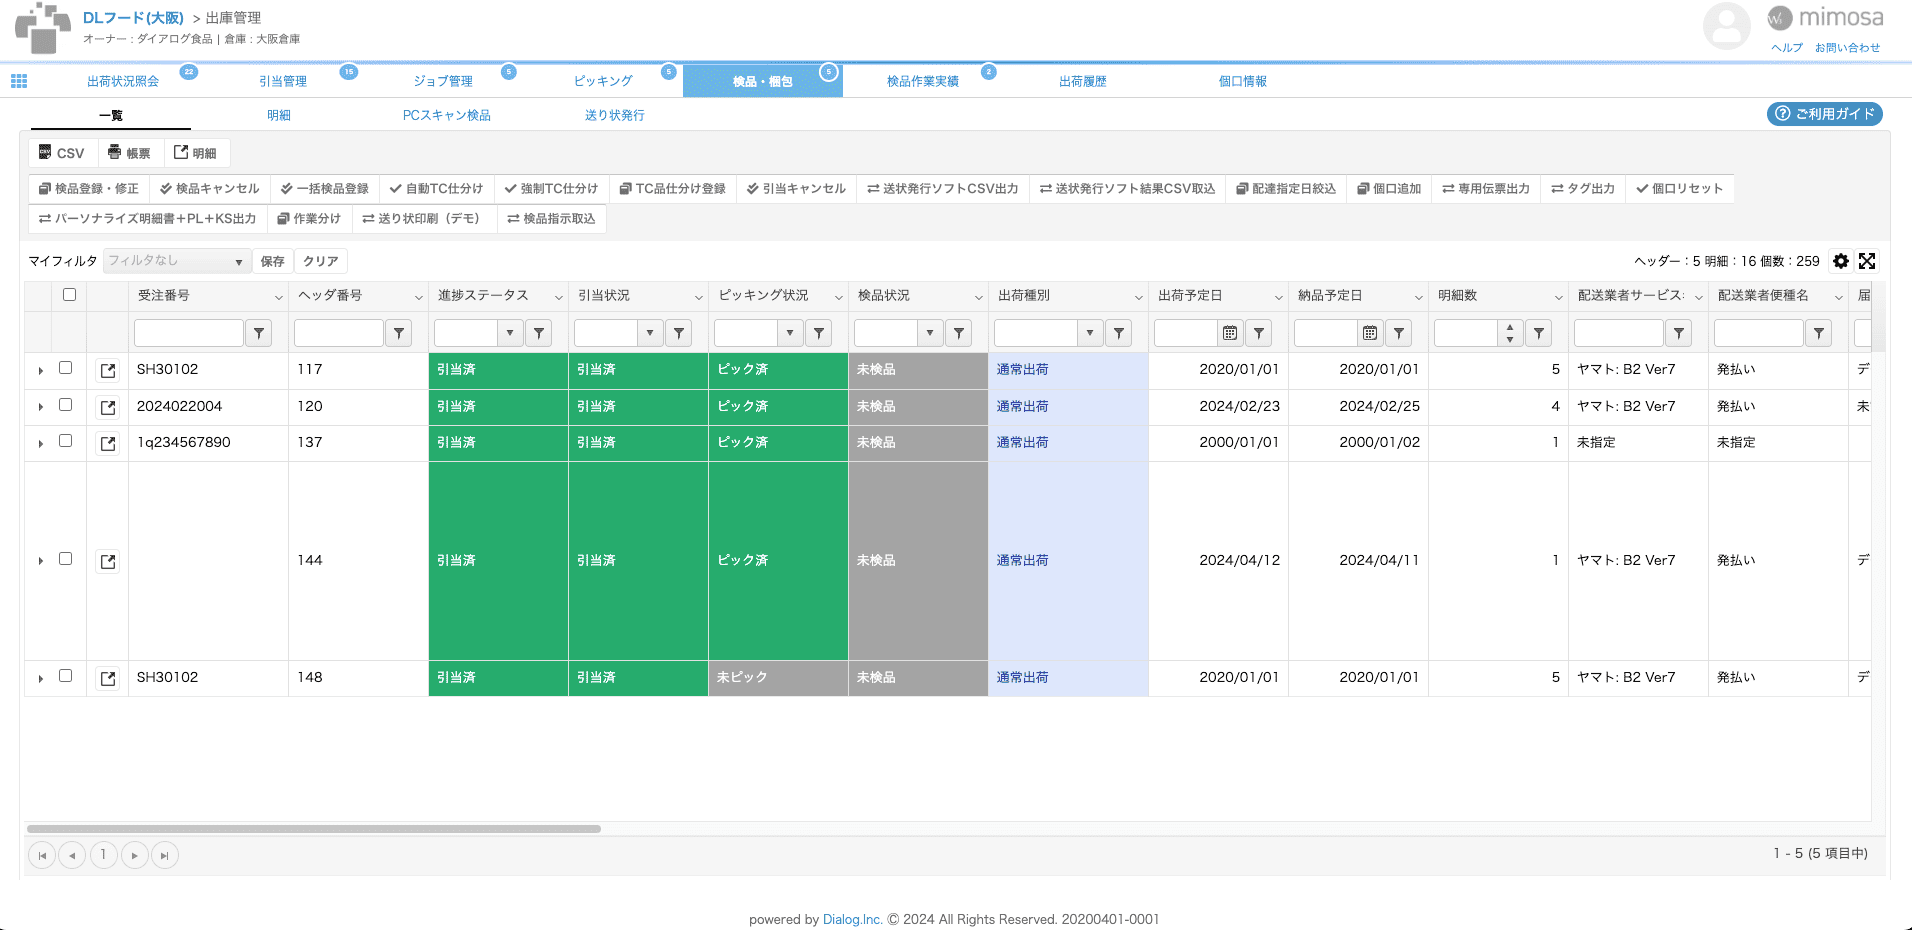Screen dimensions: 1912x930
Task: Apply filter icon for 検品状況 column
Action: click(959, 333)
